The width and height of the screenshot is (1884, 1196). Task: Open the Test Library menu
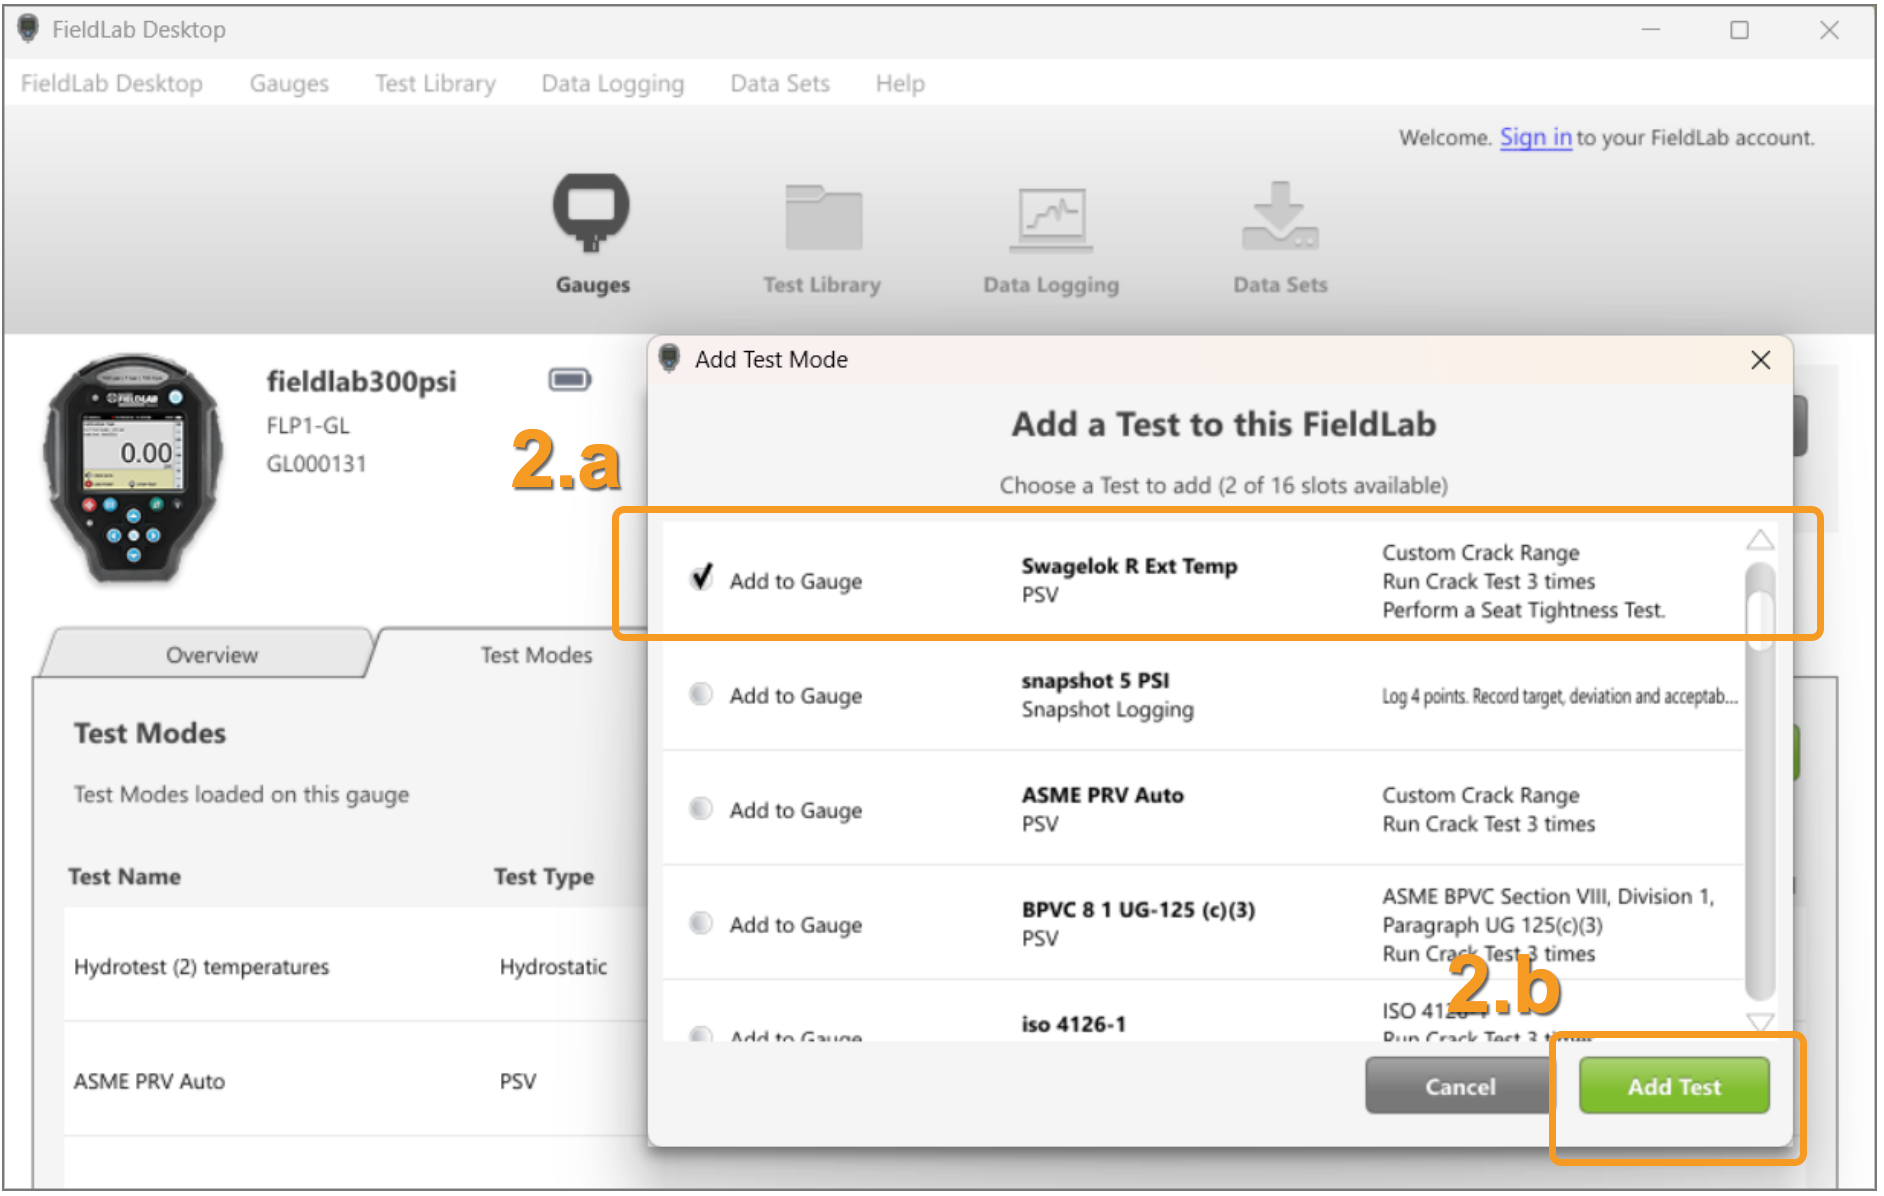point(435,84)
